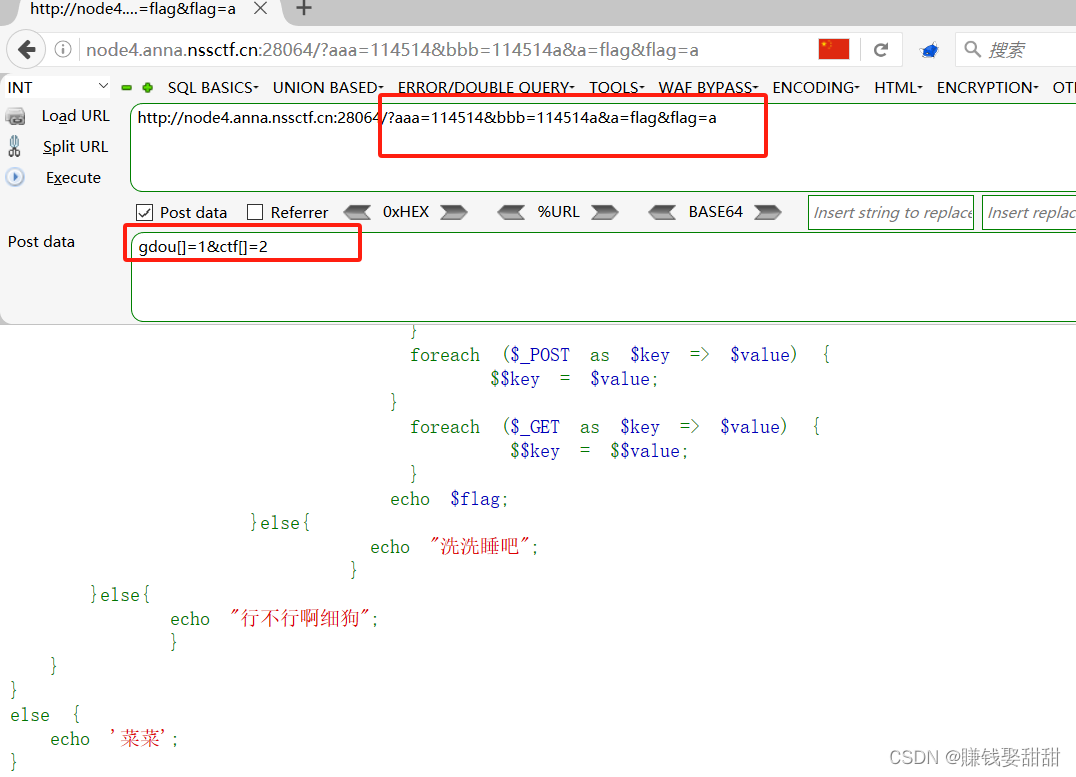
Task: Click the left BASE64 decode arrow
Action: 662,212
